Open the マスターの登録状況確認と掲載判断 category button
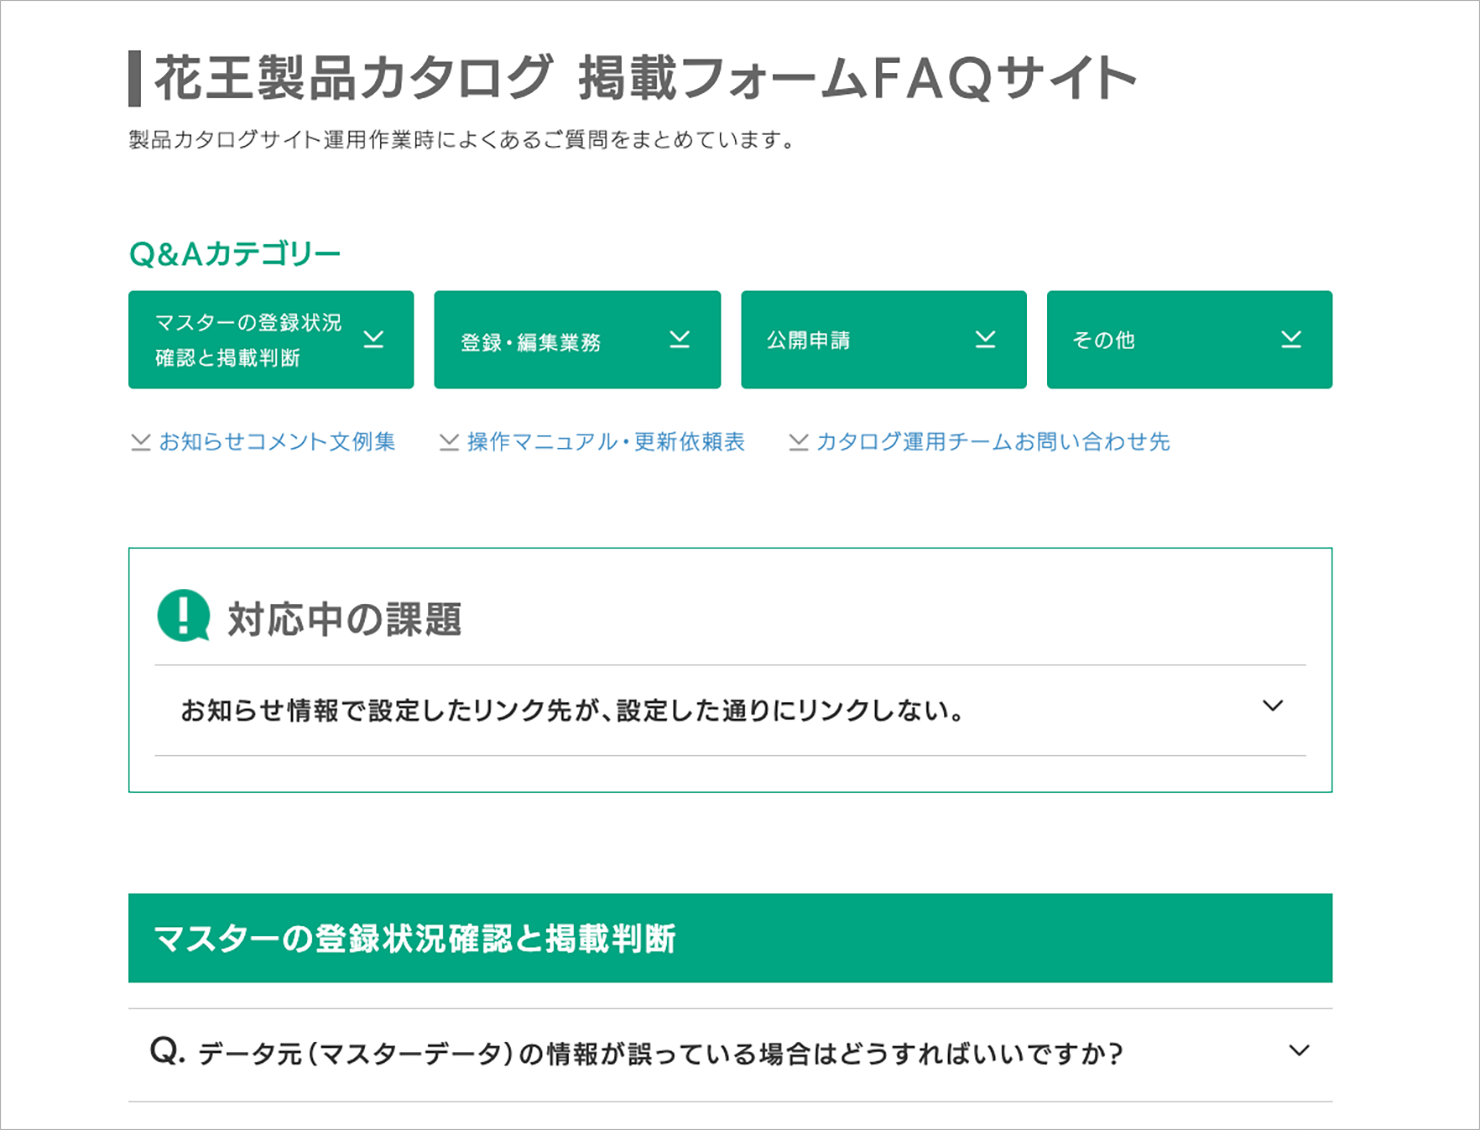Viewport: 1480px width, 1130px height. point(271,339)
